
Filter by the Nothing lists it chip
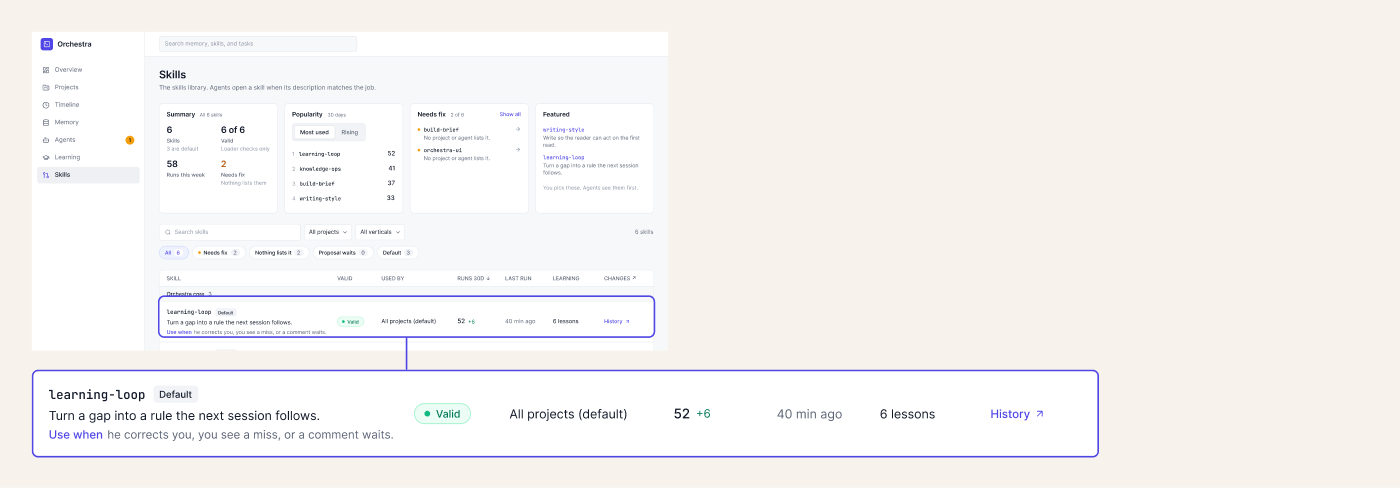278,253
